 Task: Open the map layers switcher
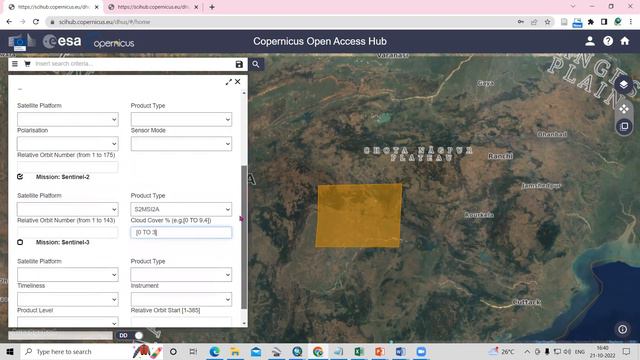pos(624,84)
